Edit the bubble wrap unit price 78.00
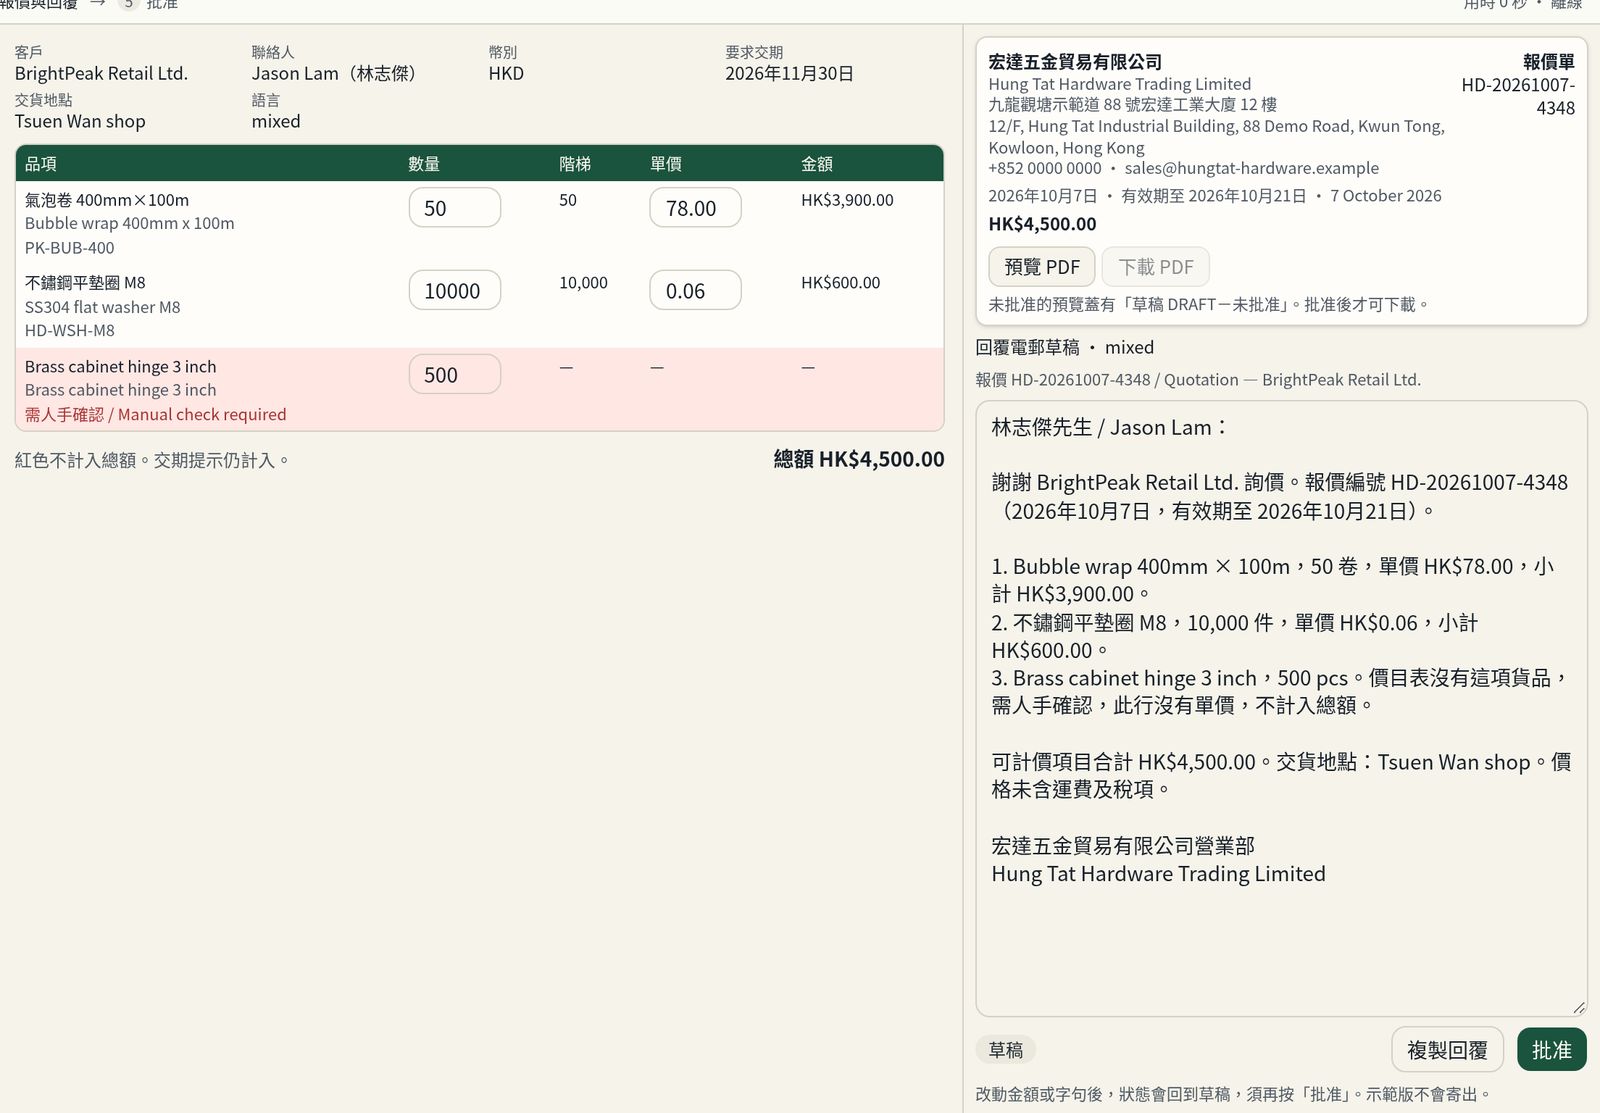The width and height of the screenshot is (1600, 1113). 695,208
